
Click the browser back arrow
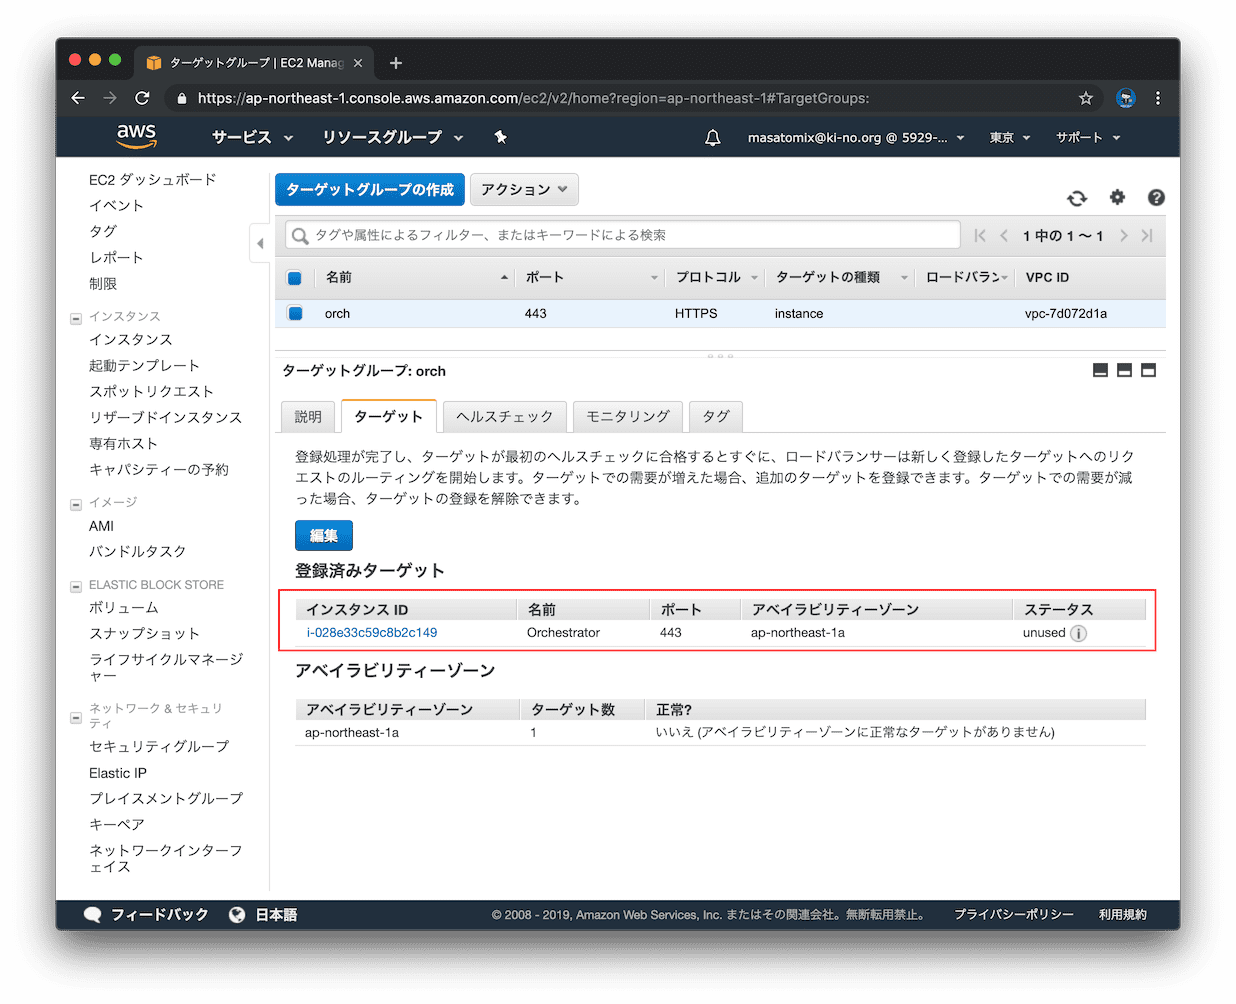point(78,98)
